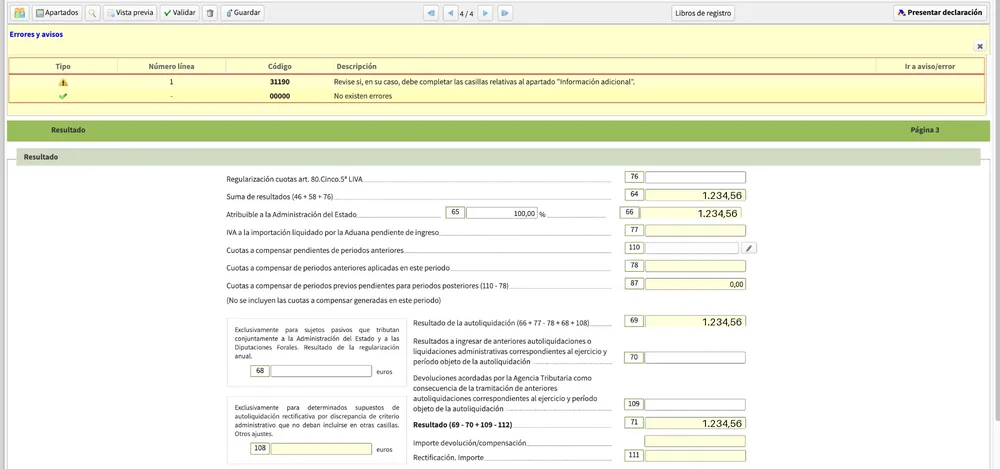
Task: Click the input field for box 108
Action: point(321,449)
